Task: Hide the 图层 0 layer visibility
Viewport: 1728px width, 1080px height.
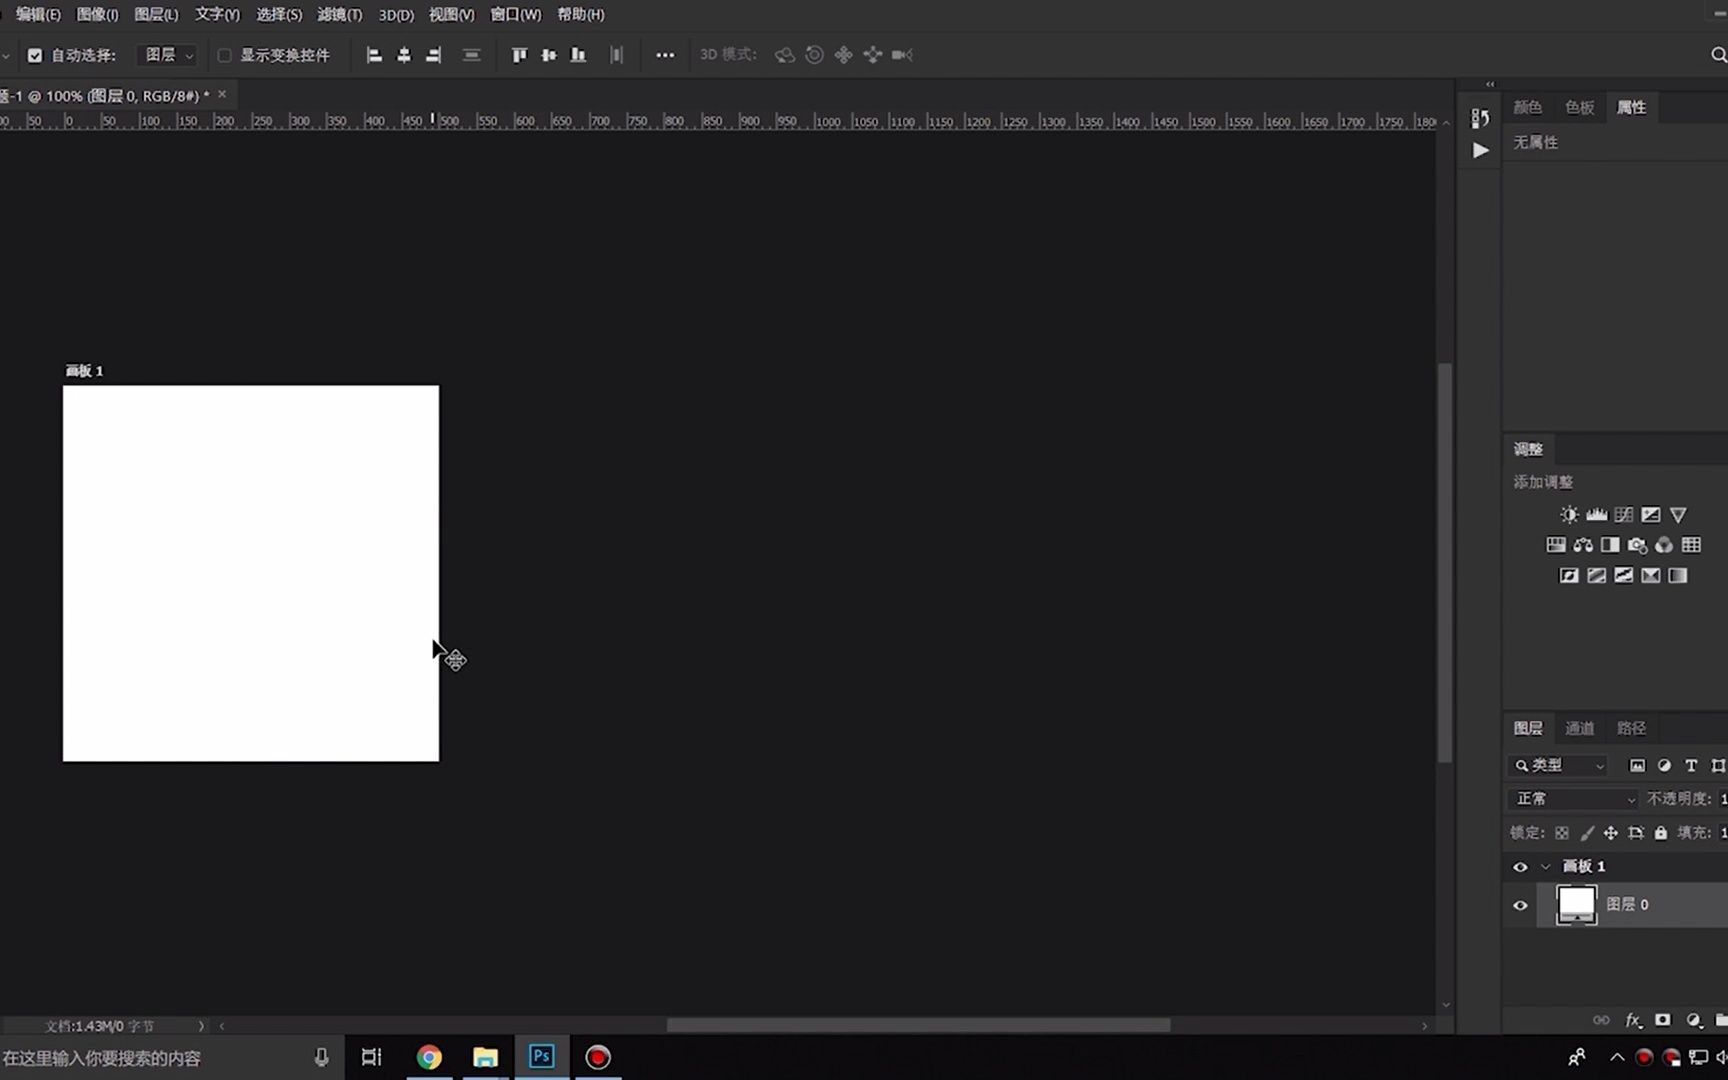Action: click(x=1520, y=905)
